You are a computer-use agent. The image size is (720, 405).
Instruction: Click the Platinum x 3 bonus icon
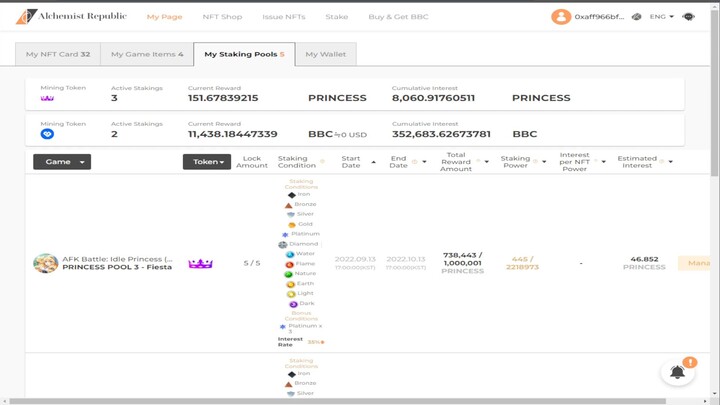[x=282, y=326]
